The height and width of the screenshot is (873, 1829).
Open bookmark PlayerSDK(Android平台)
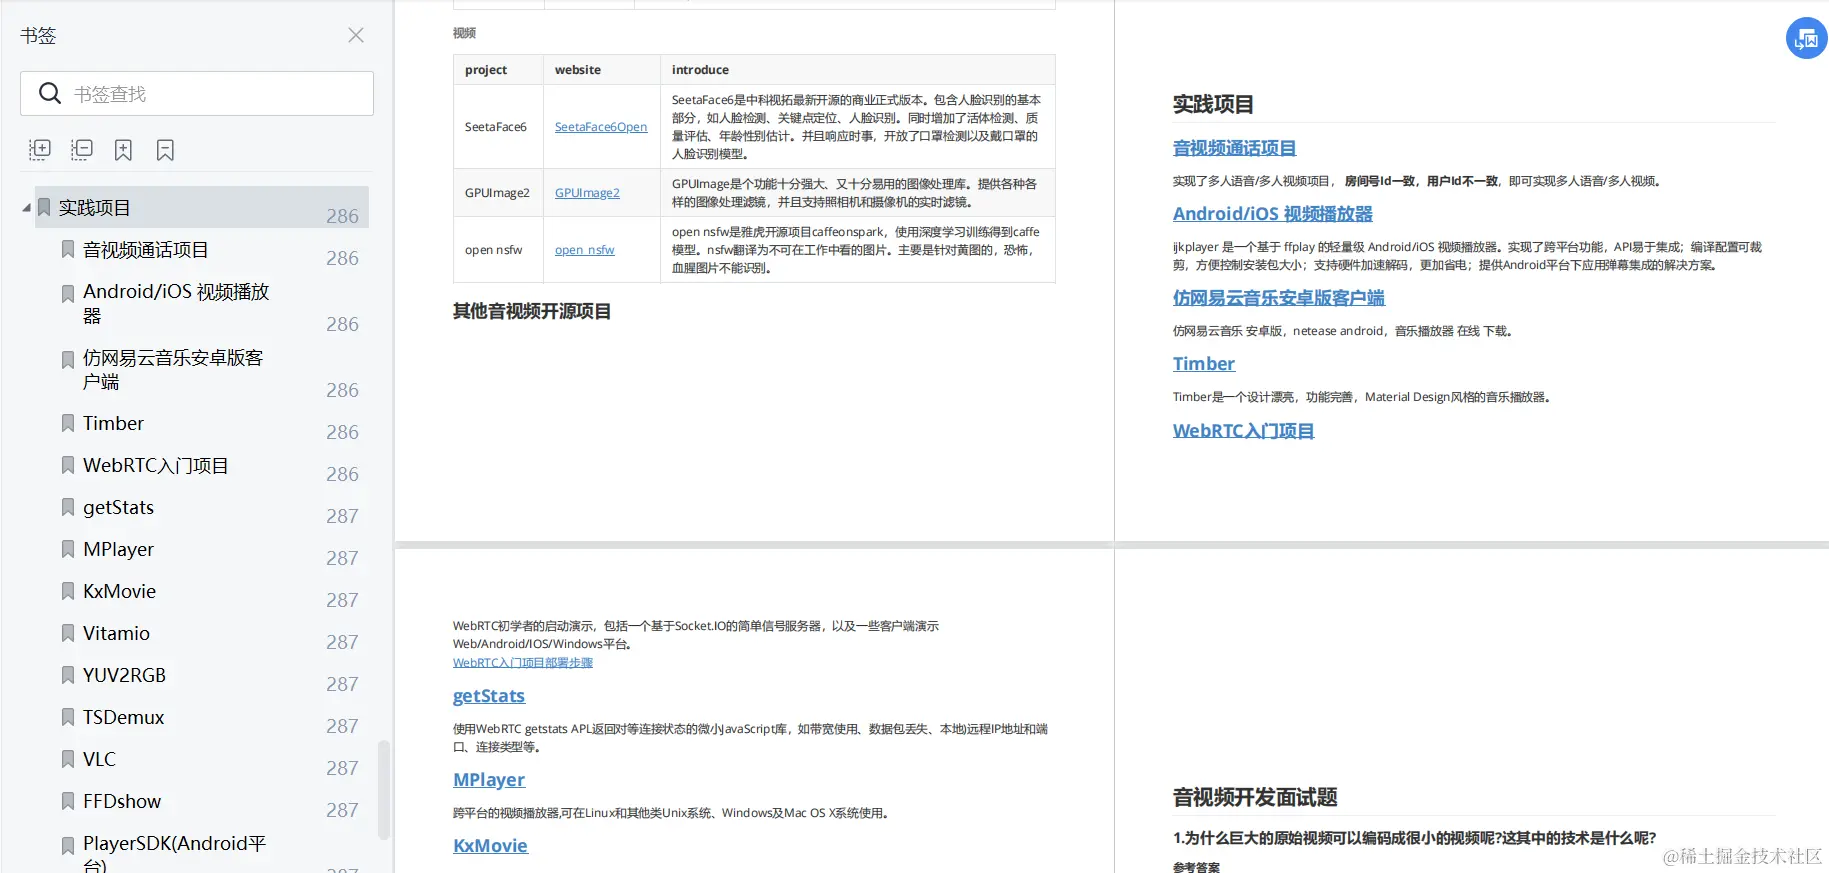click(174, 853)
